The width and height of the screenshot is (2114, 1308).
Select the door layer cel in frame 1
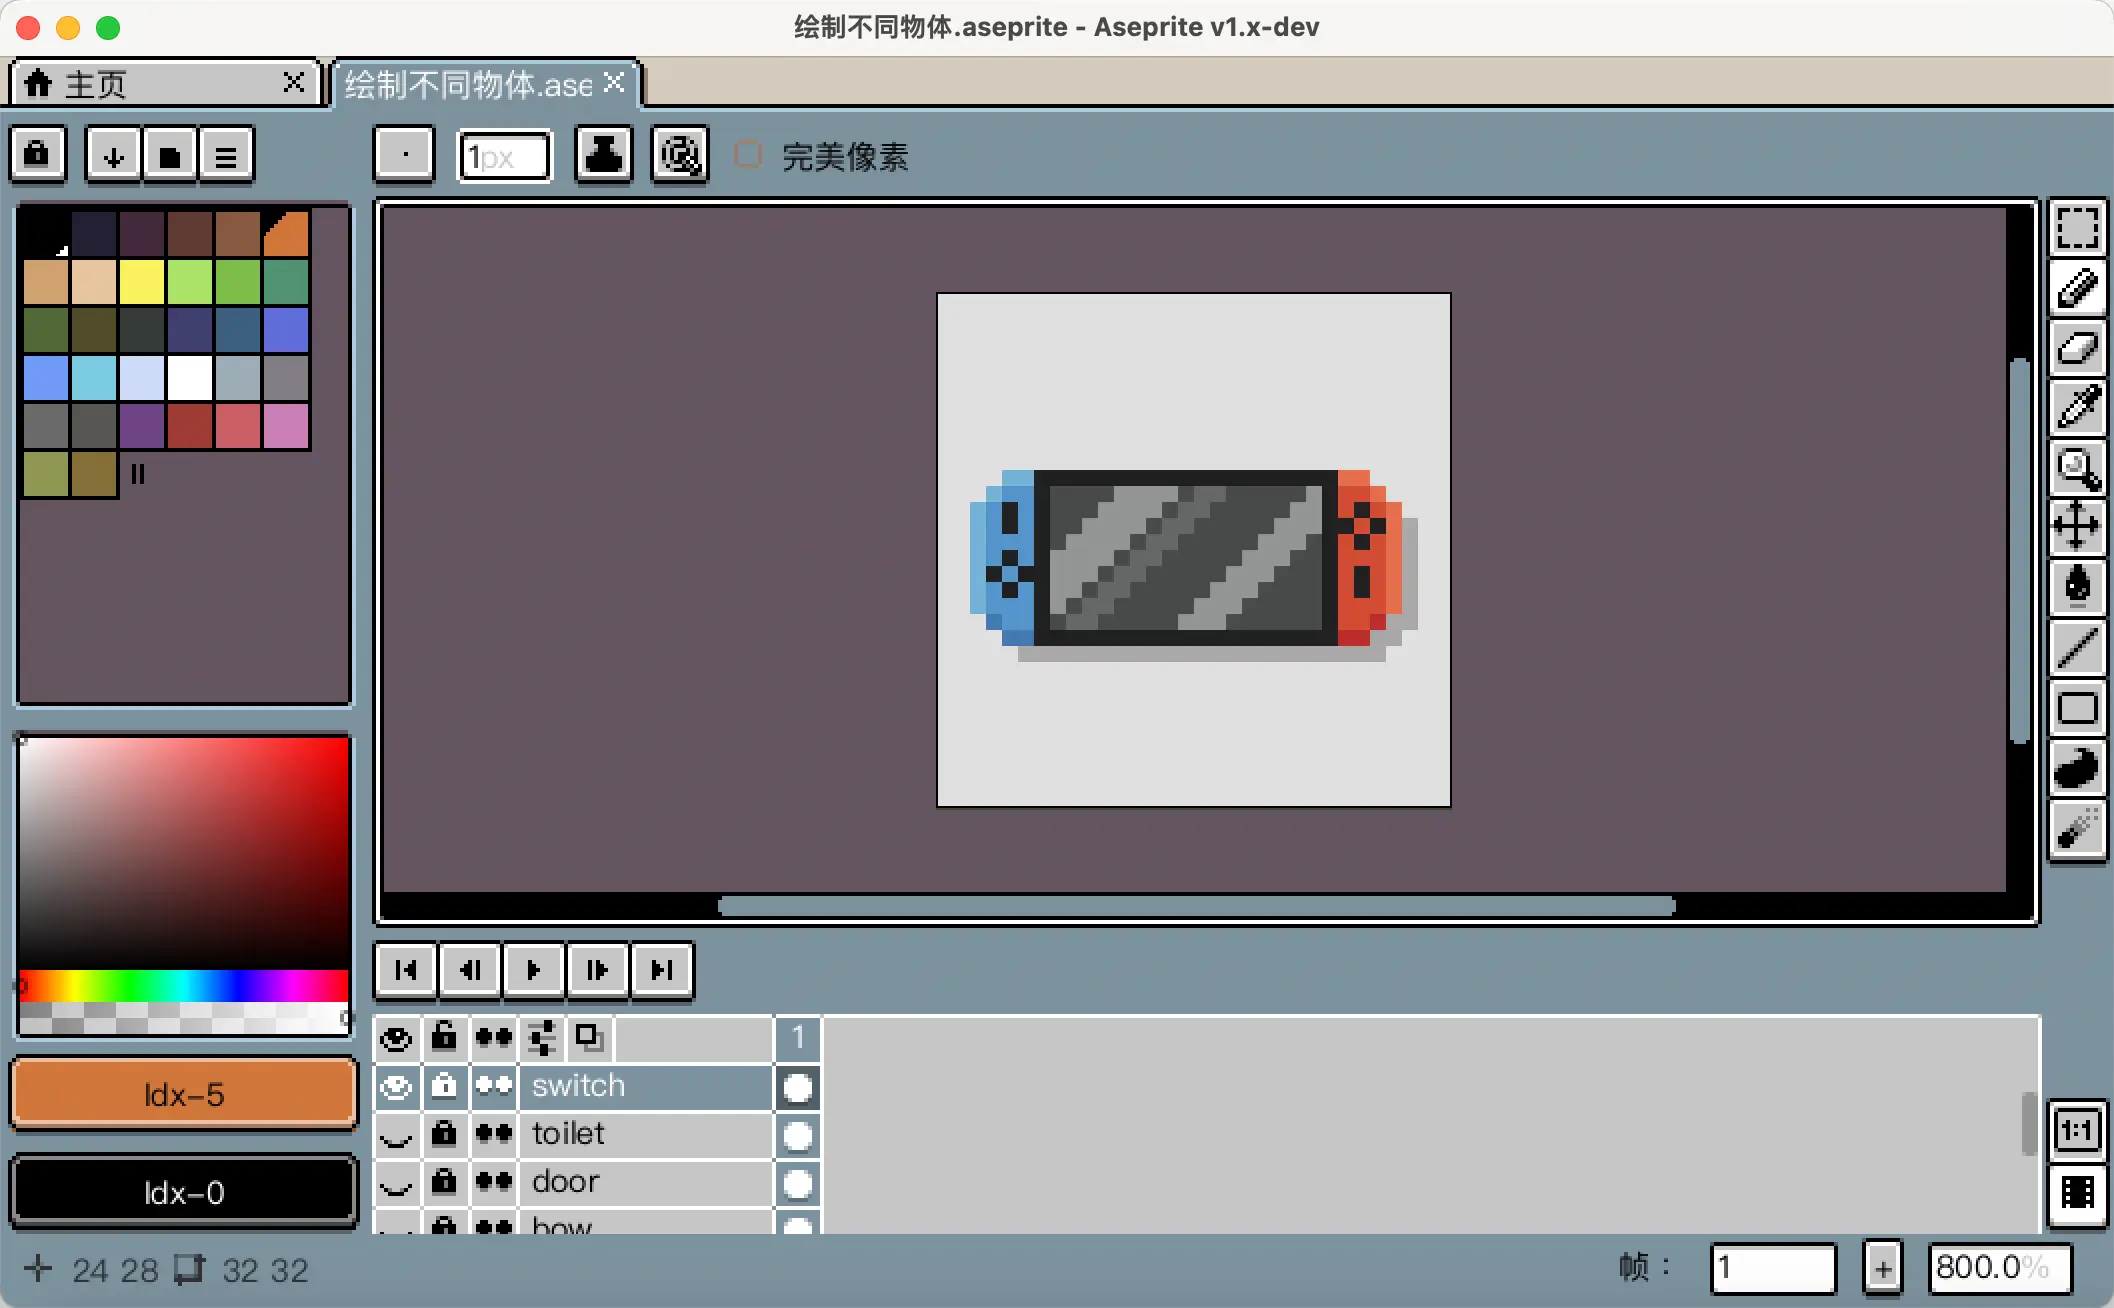tap(798, 1184)
